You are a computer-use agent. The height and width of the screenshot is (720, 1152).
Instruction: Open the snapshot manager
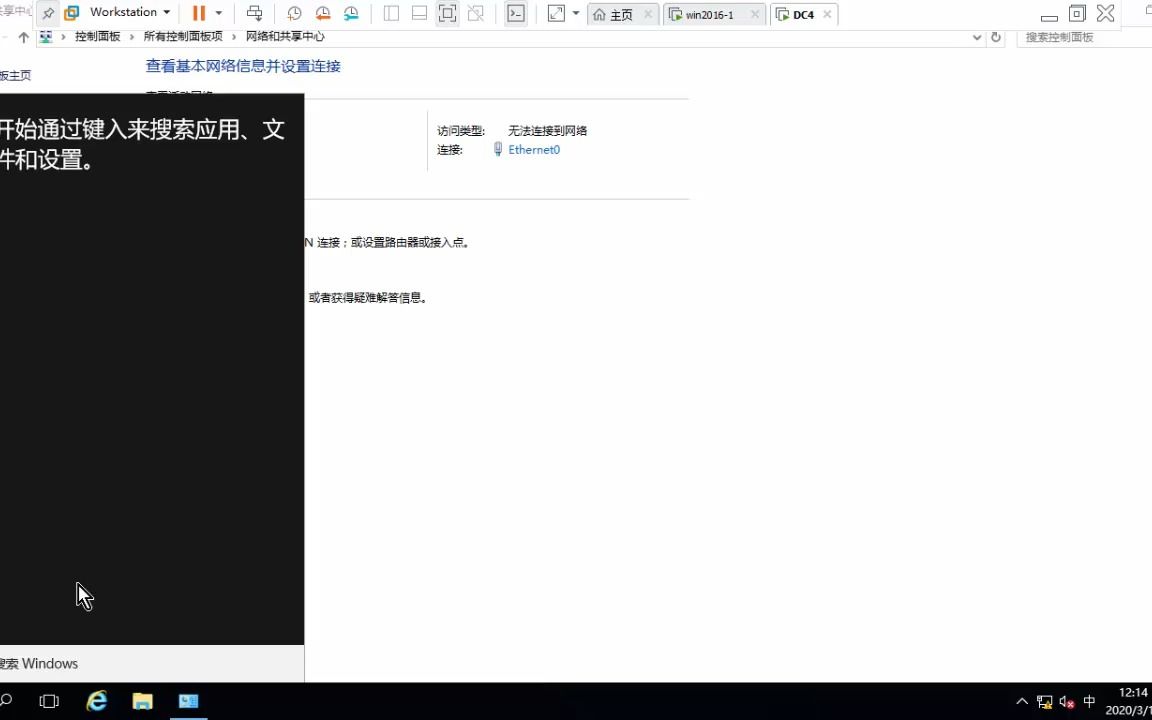point(351,13)
